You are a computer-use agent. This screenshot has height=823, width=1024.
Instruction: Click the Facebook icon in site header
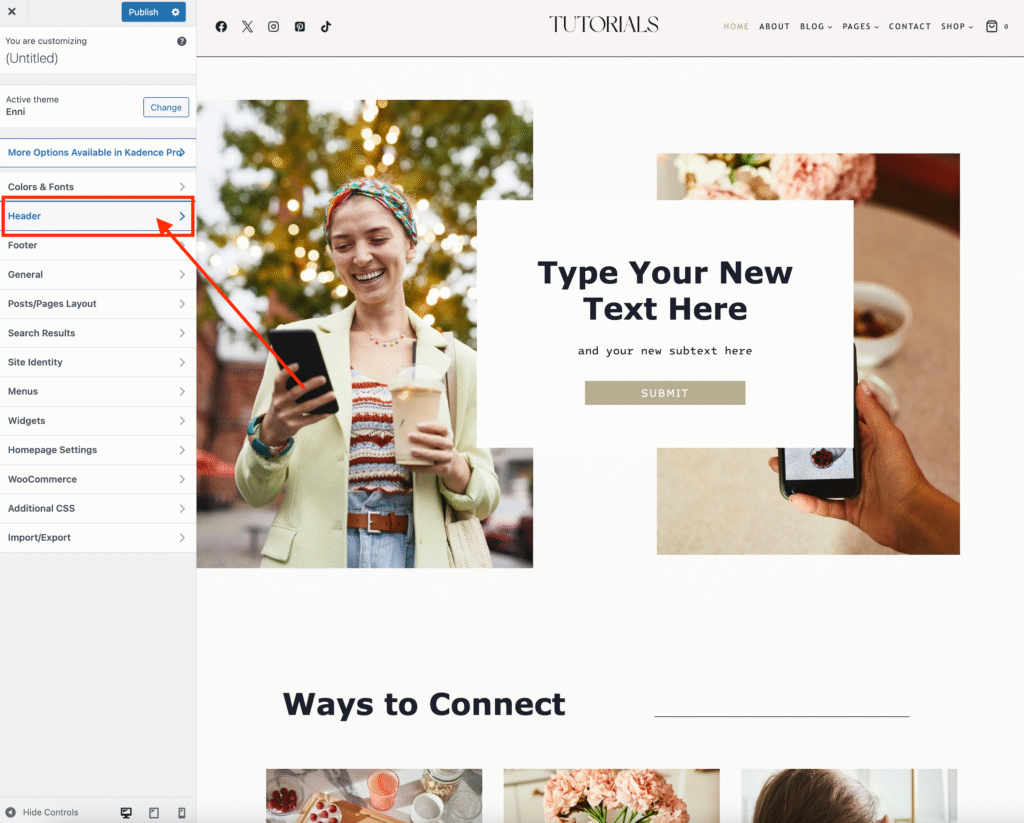click(221, 27)
